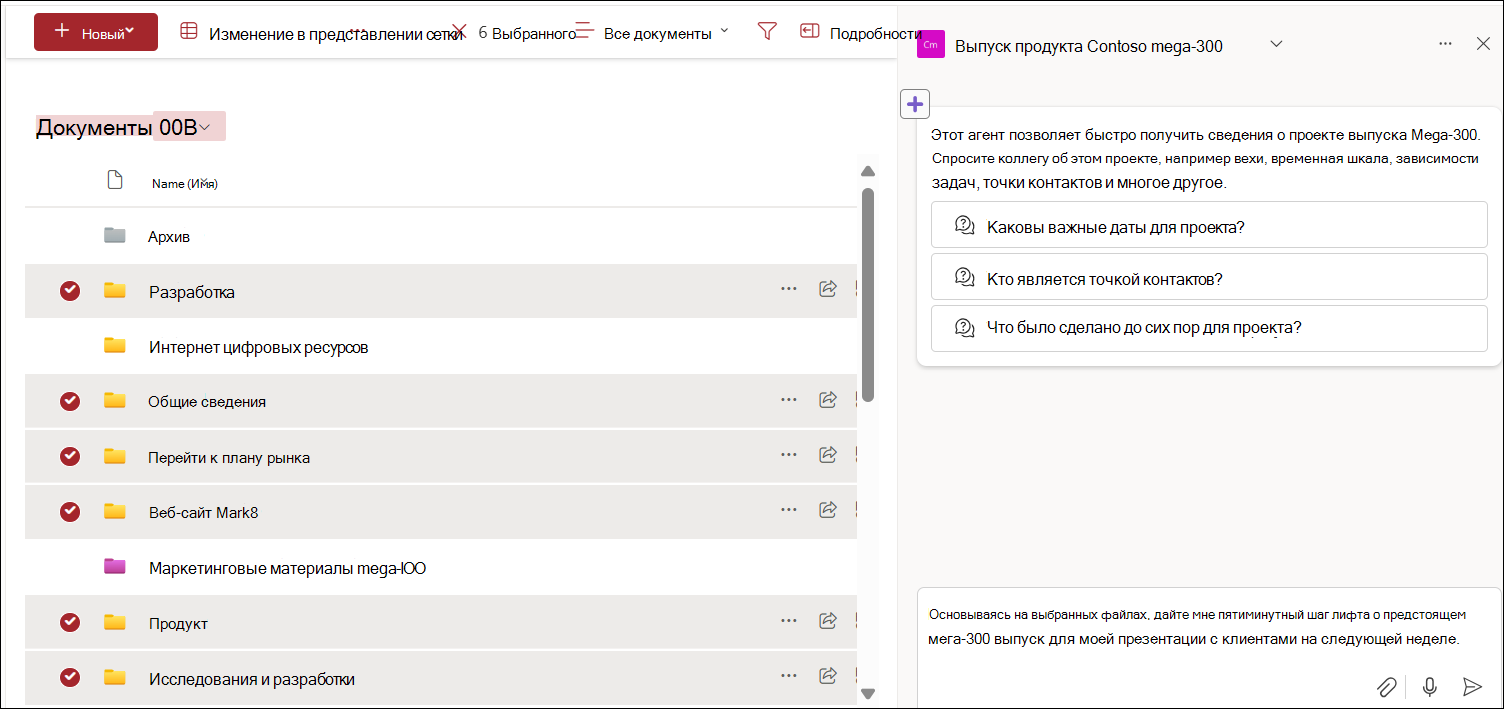This screenshot has height=709, width=1504.
Task: Click the Интернет цифровых ресурсов folder icon
Action: tap(115, 346)
